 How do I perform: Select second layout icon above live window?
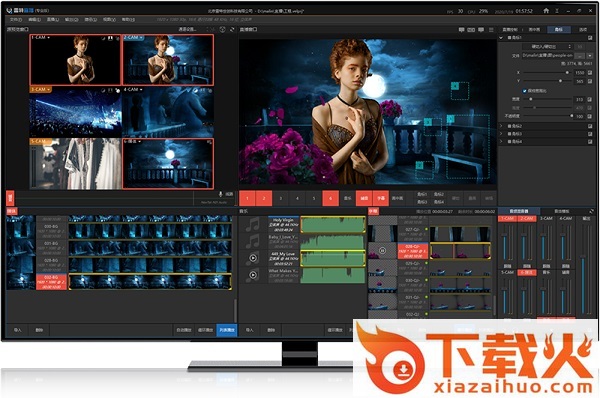coord(471,29)
